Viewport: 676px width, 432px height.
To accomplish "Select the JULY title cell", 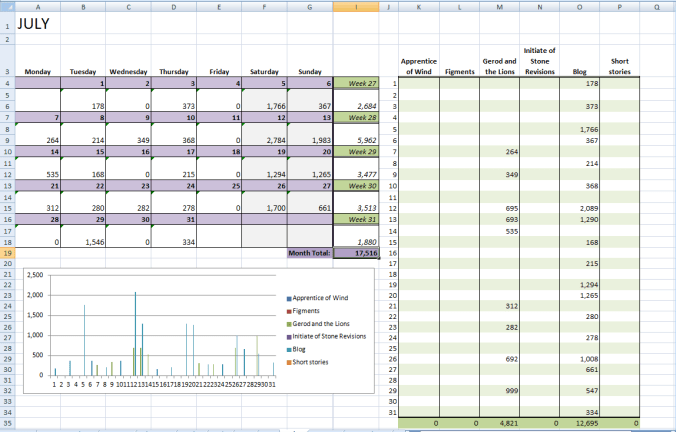I will tap(38, 23).
